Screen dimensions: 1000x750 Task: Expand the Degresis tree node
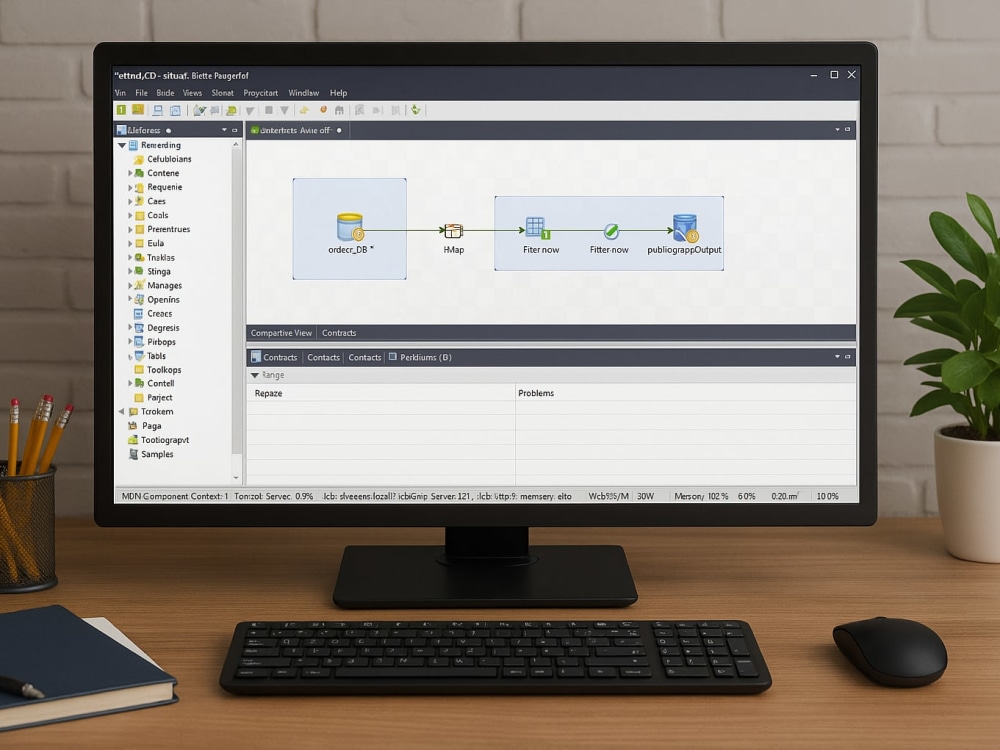click(130, 327)
